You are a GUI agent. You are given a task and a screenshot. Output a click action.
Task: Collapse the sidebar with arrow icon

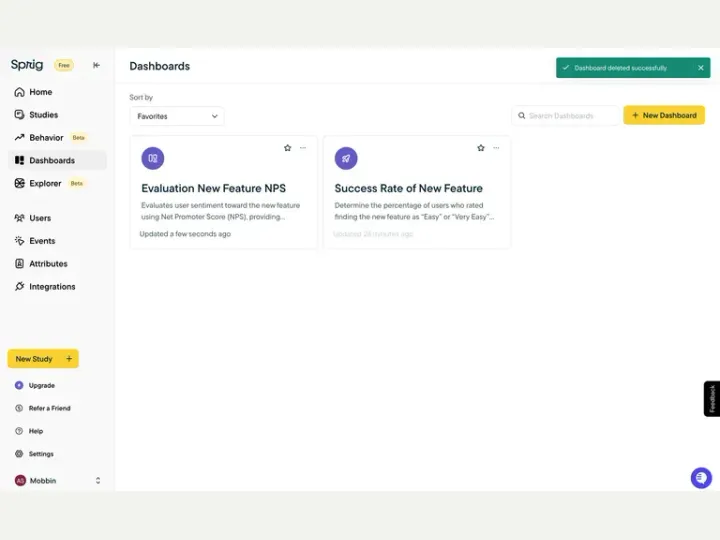point(96,65)
